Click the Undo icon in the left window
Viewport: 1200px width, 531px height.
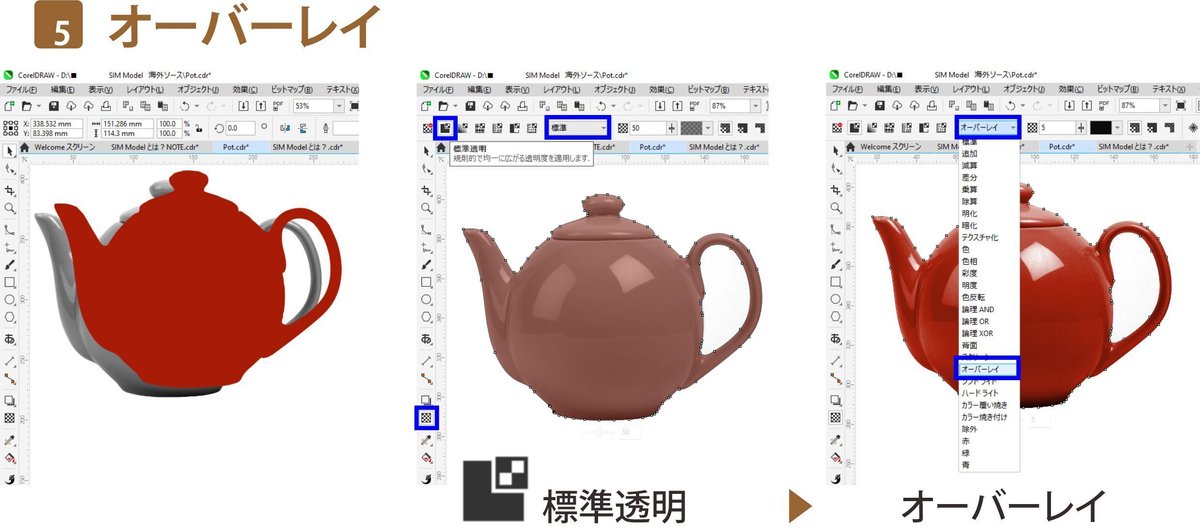coord(187,105)
